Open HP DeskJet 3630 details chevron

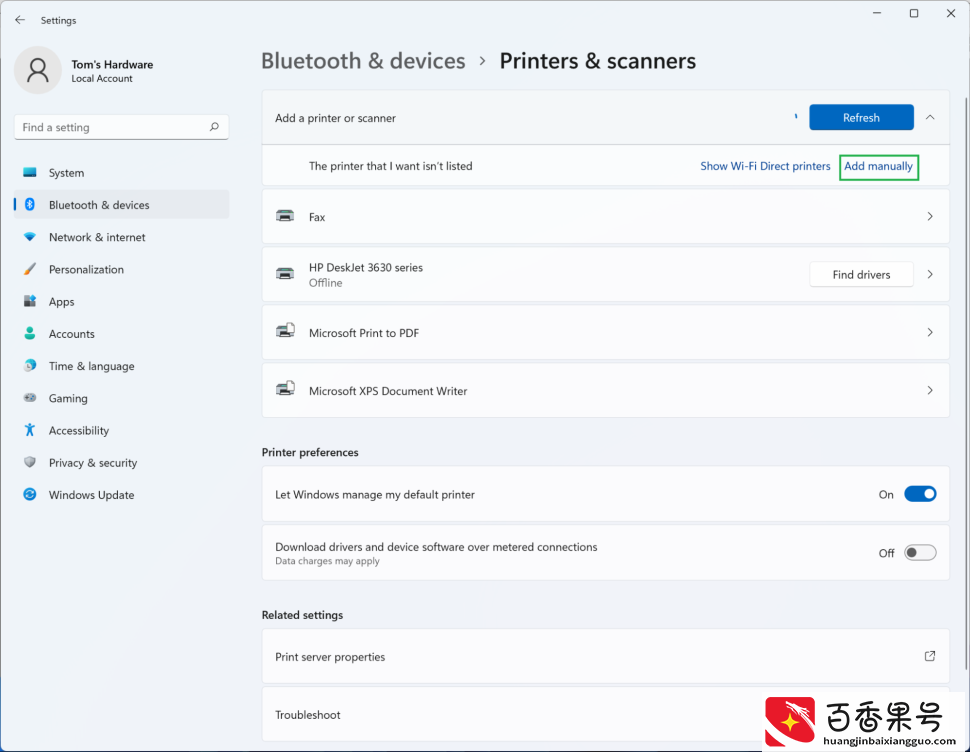(930, 274)
